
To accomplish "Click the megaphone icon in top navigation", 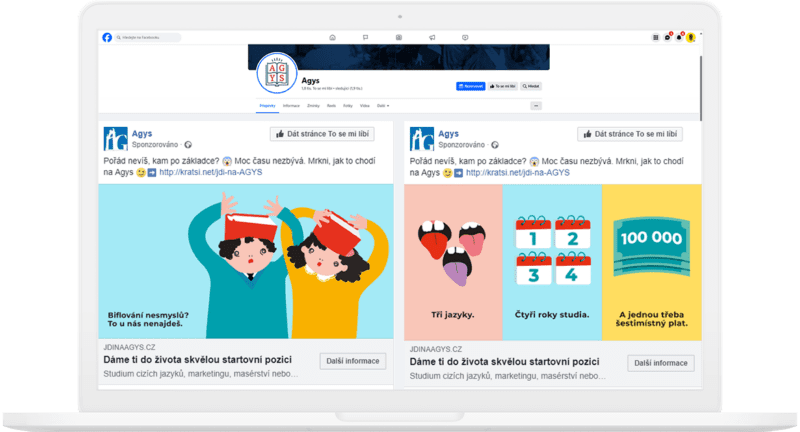I will point(432,37).
